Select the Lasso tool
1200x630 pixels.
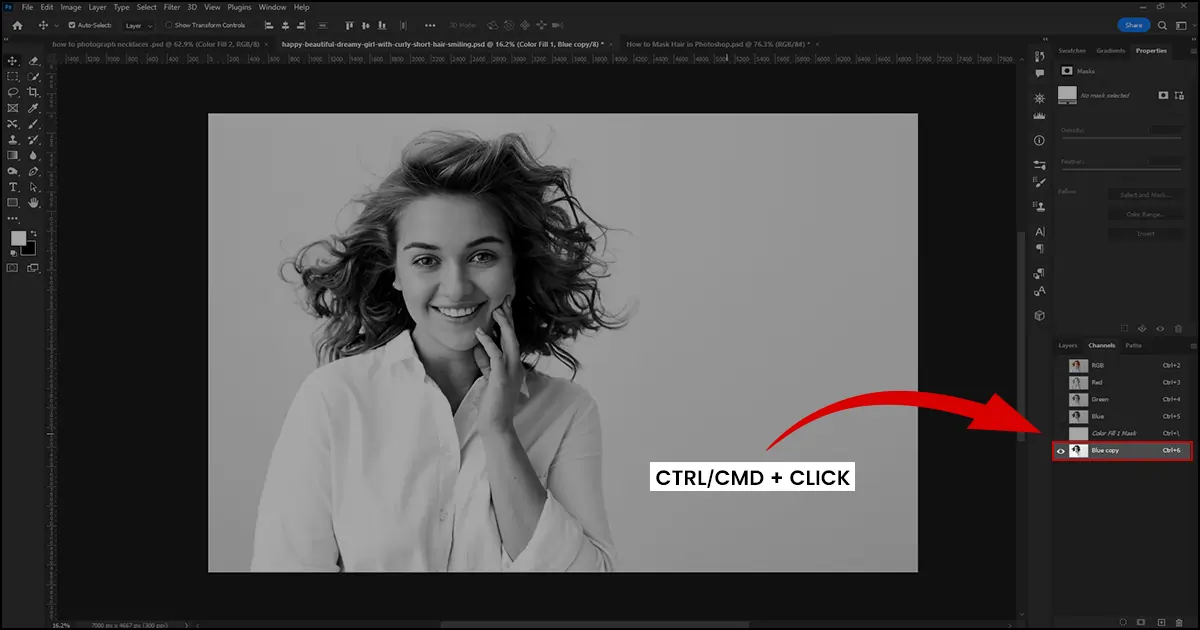[13, 92]
